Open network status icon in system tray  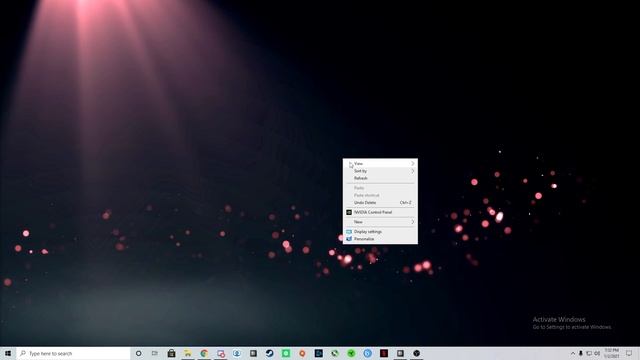pos(589,353)
